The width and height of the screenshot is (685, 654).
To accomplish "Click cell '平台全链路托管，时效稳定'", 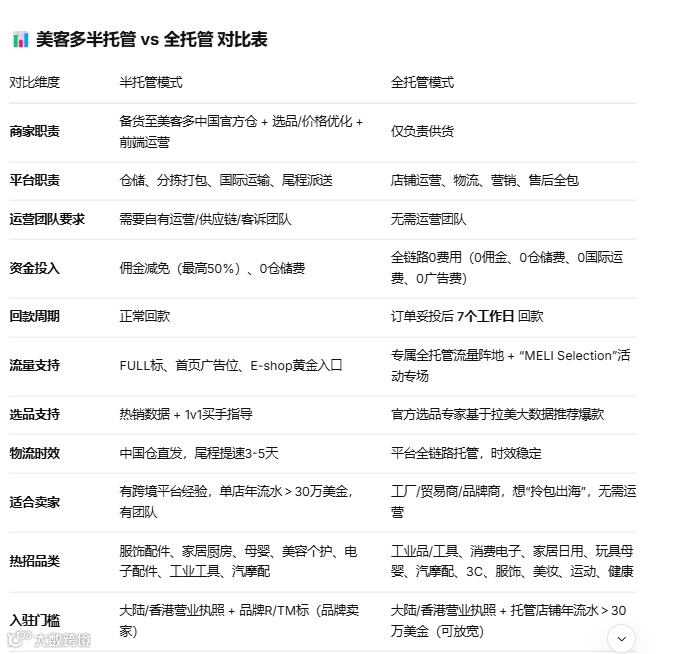I will tap(466, 453).
